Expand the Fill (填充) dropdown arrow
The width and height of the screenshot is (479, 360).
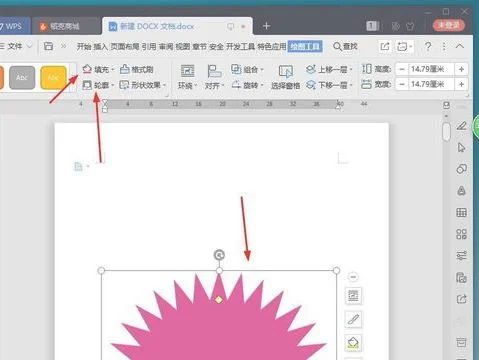coord(112,69)
